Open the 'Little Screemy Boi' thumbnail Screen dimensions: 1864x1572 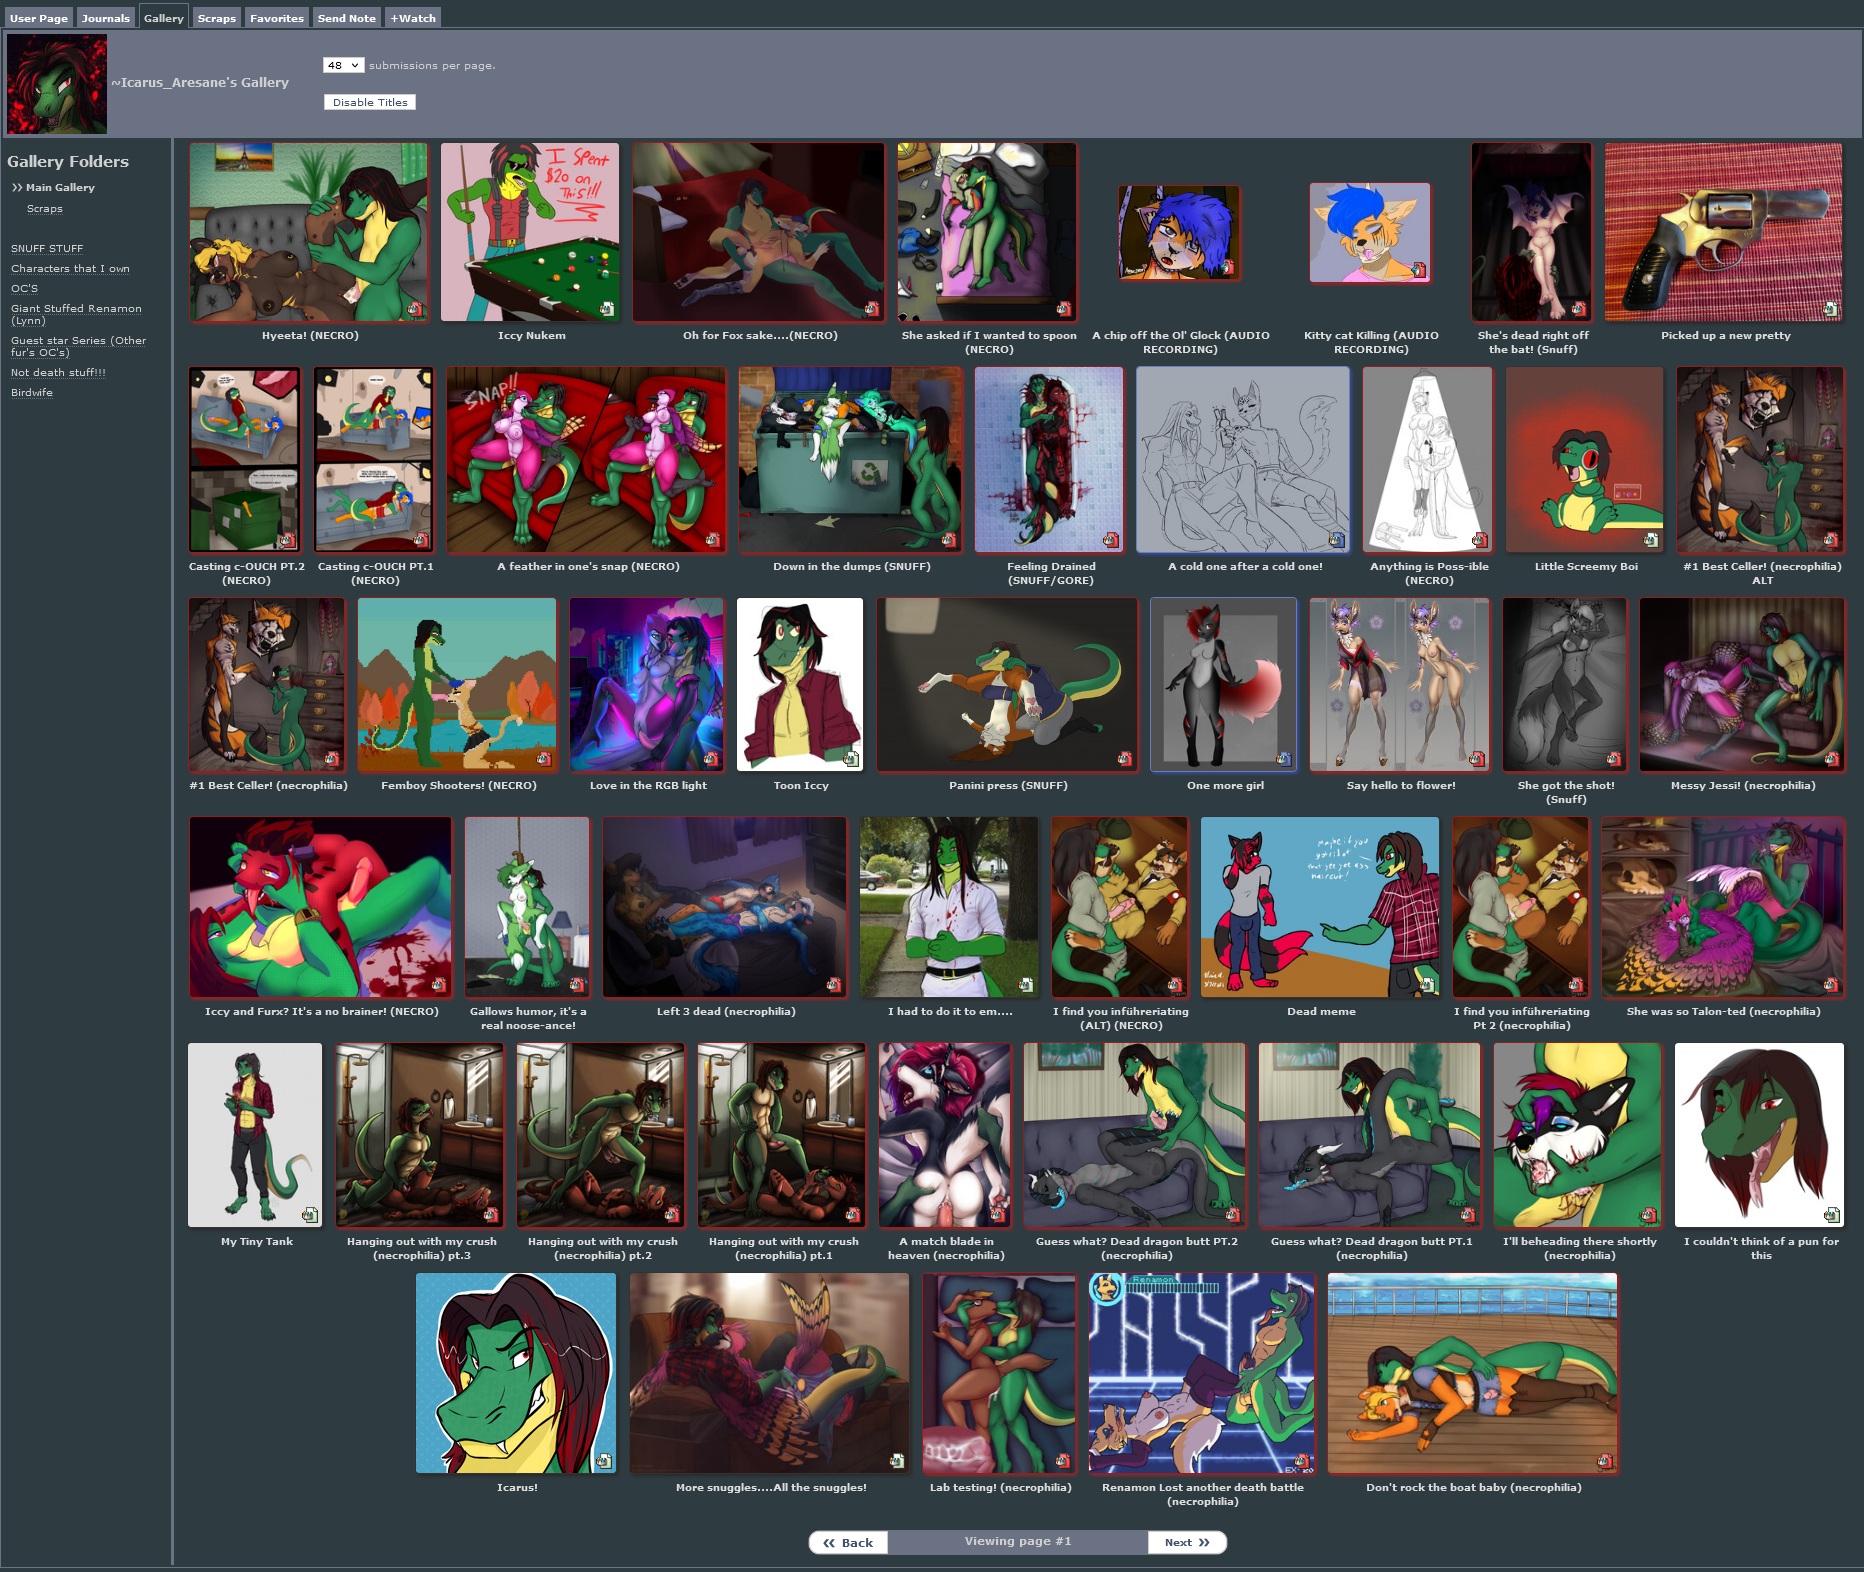coord(1585,460)
